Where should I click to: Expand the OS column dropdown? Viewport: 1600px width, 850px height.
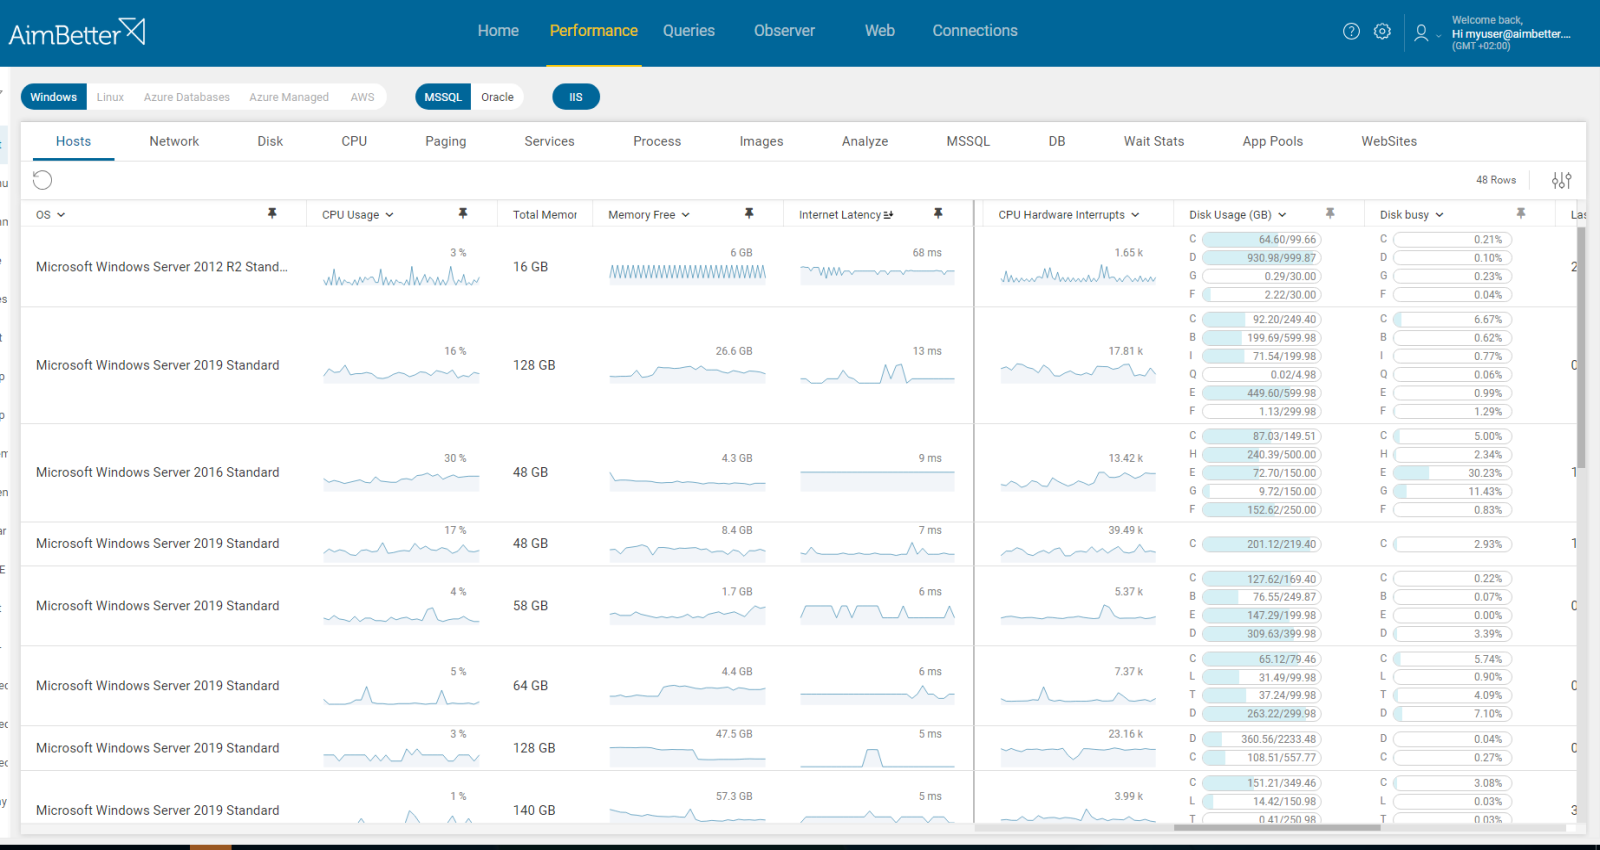coord(61,215)
